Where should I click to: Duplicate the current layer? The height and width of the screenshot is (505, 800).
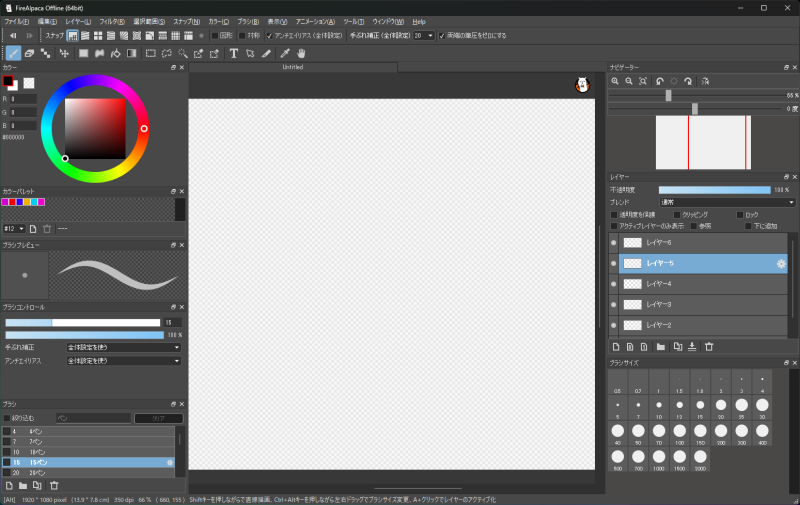(678, 347)
